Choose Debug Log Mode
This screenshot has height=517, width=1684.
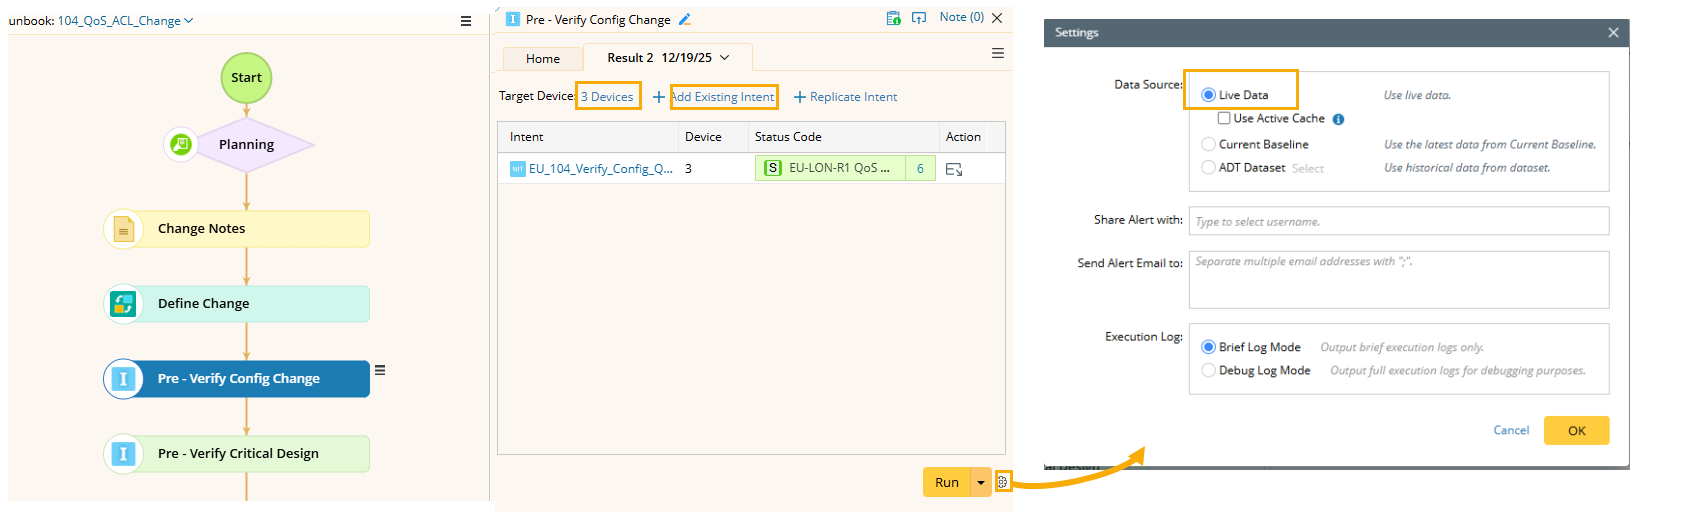[x=1208, y=370]
